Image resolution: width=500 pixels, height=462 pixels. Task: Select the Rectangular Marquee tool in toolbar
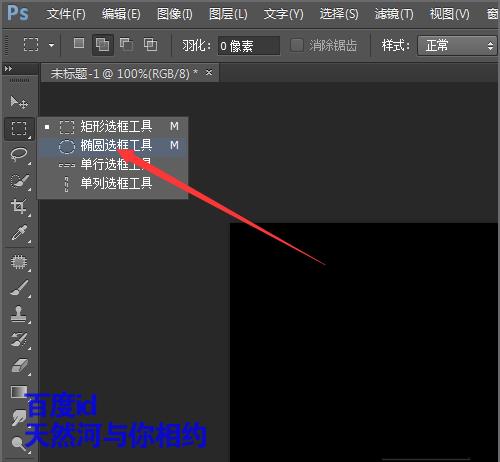tap(19, 128)
